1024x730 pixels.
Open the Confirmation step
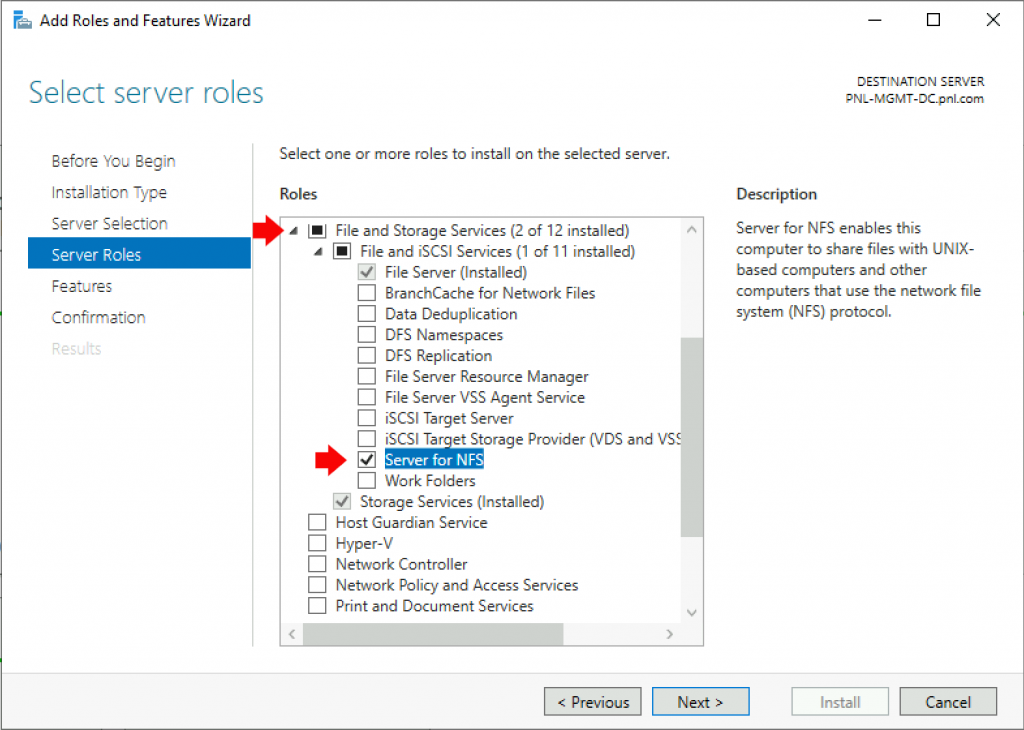click(x=98, y=317)
